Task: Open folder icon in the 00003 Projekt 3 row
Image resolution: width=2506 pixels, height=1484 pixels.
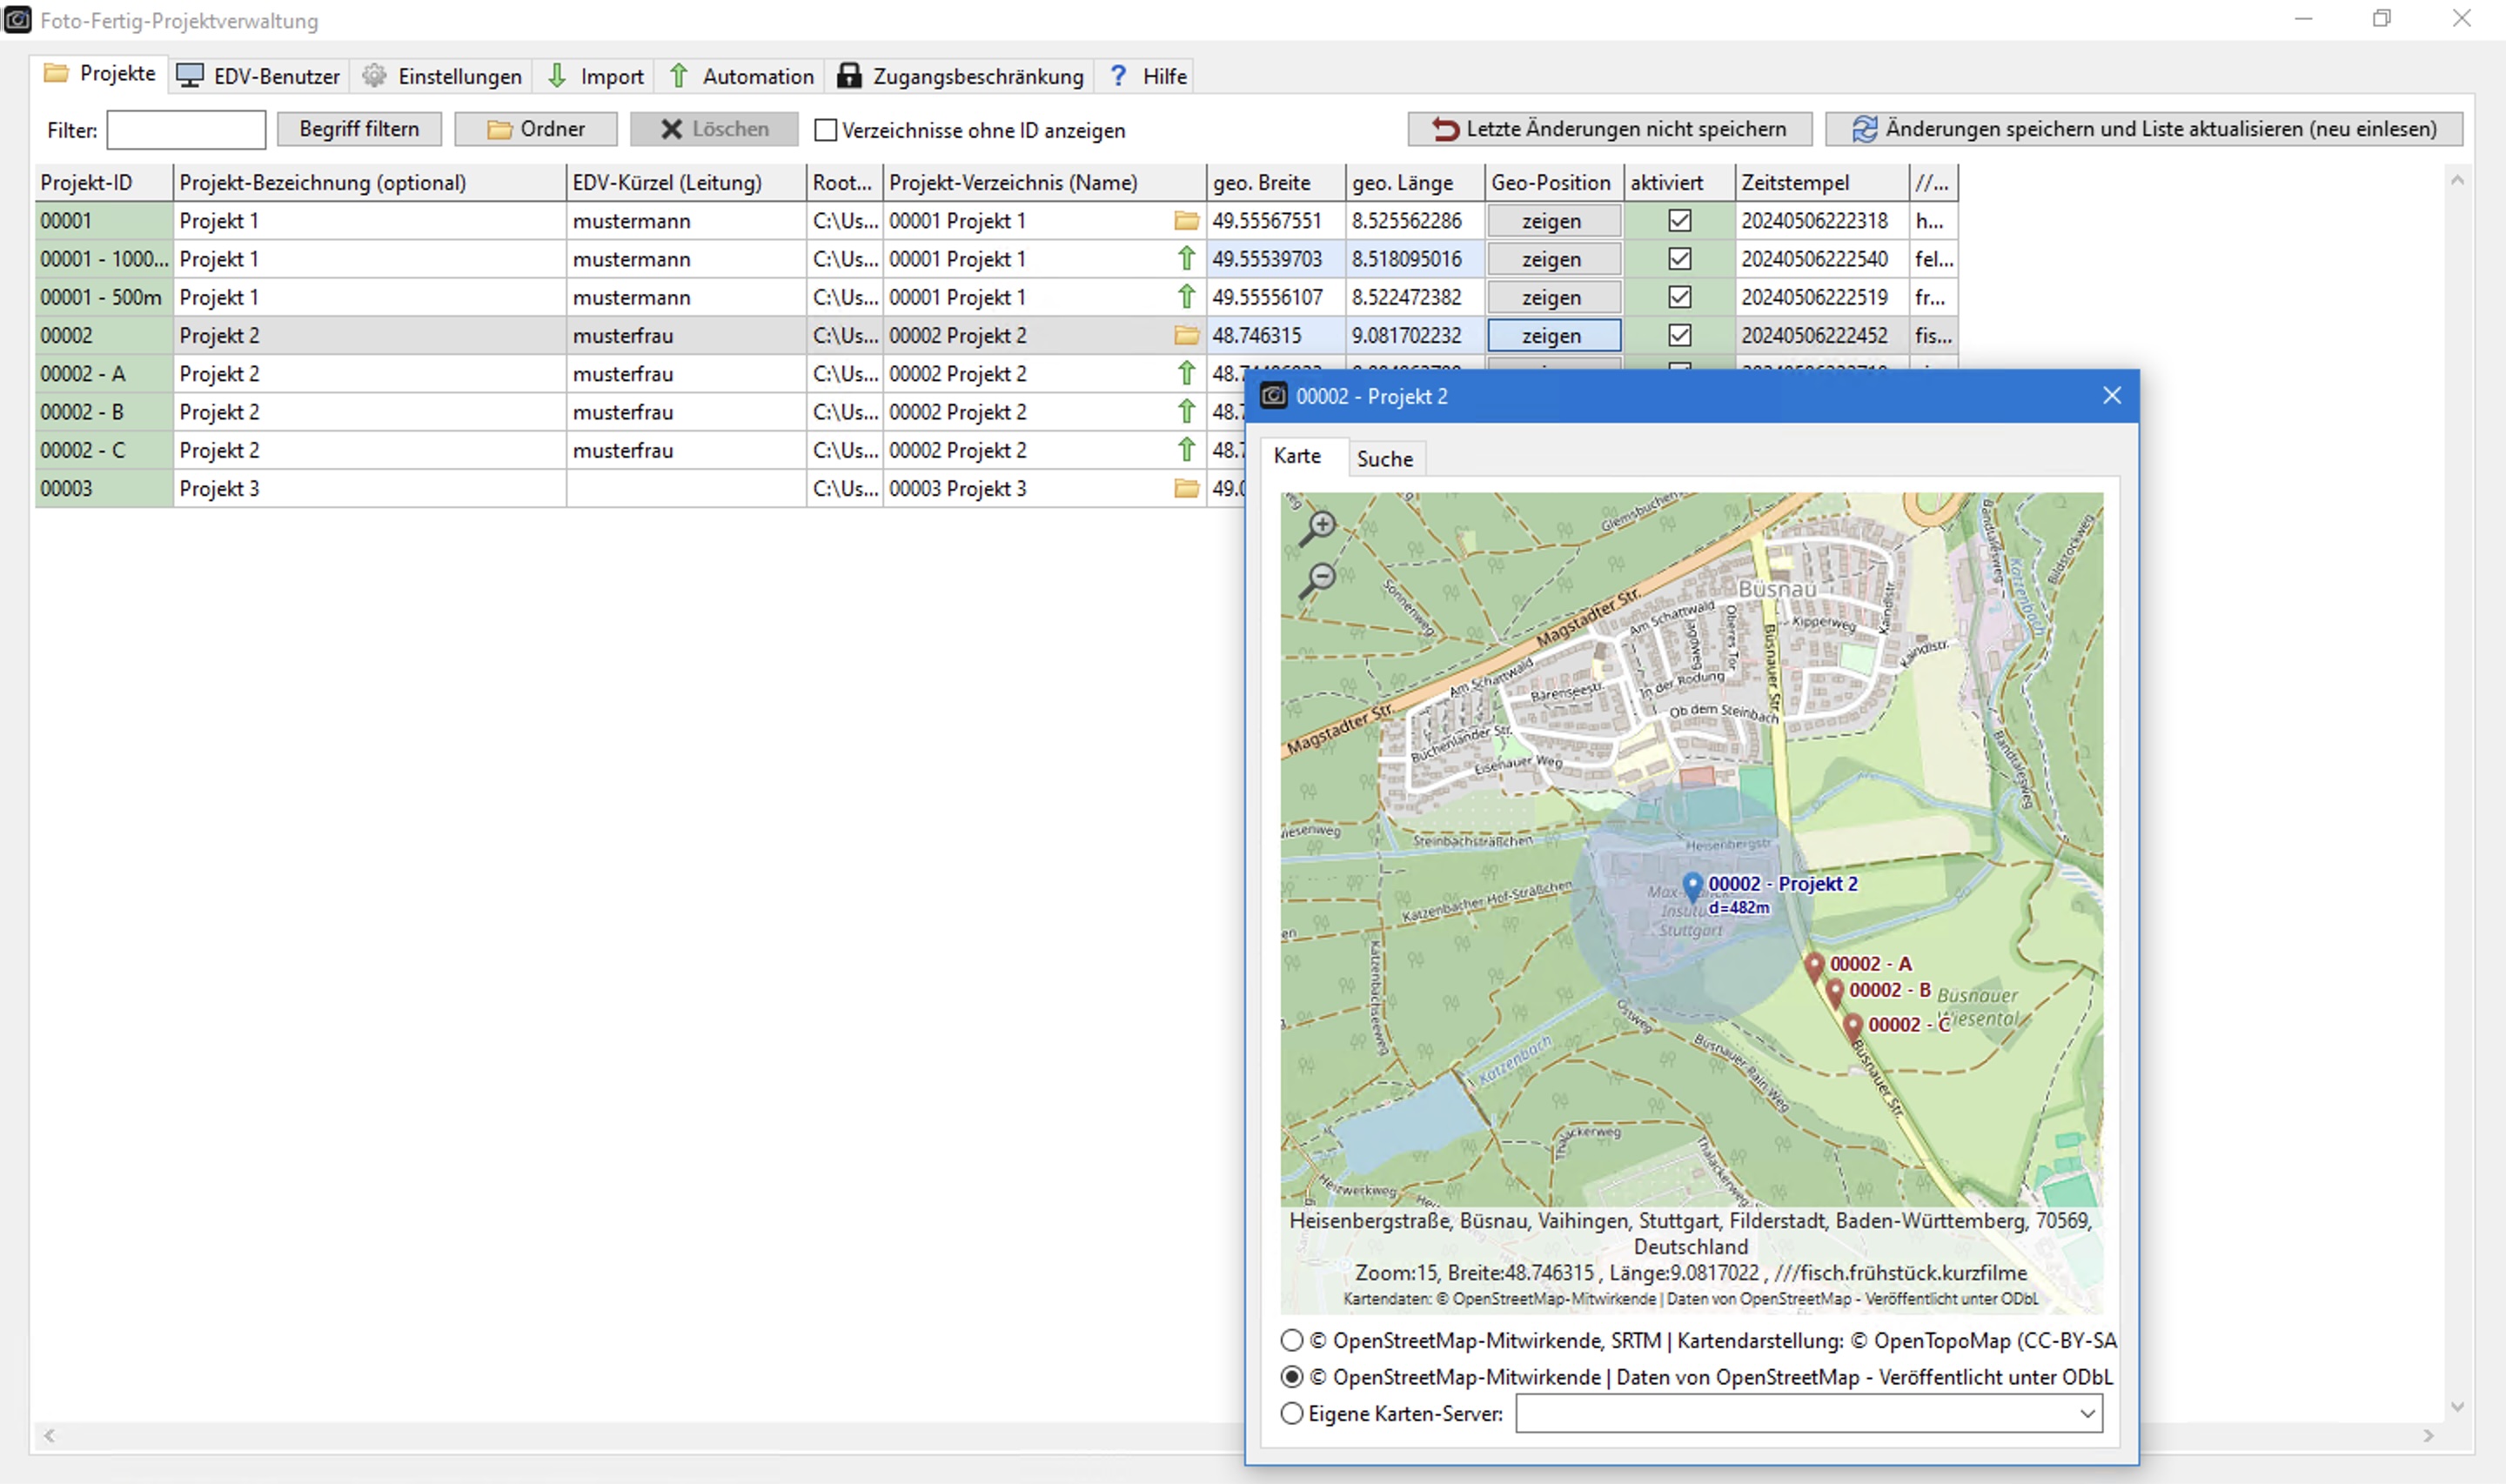Action: tap(1186, 489)
